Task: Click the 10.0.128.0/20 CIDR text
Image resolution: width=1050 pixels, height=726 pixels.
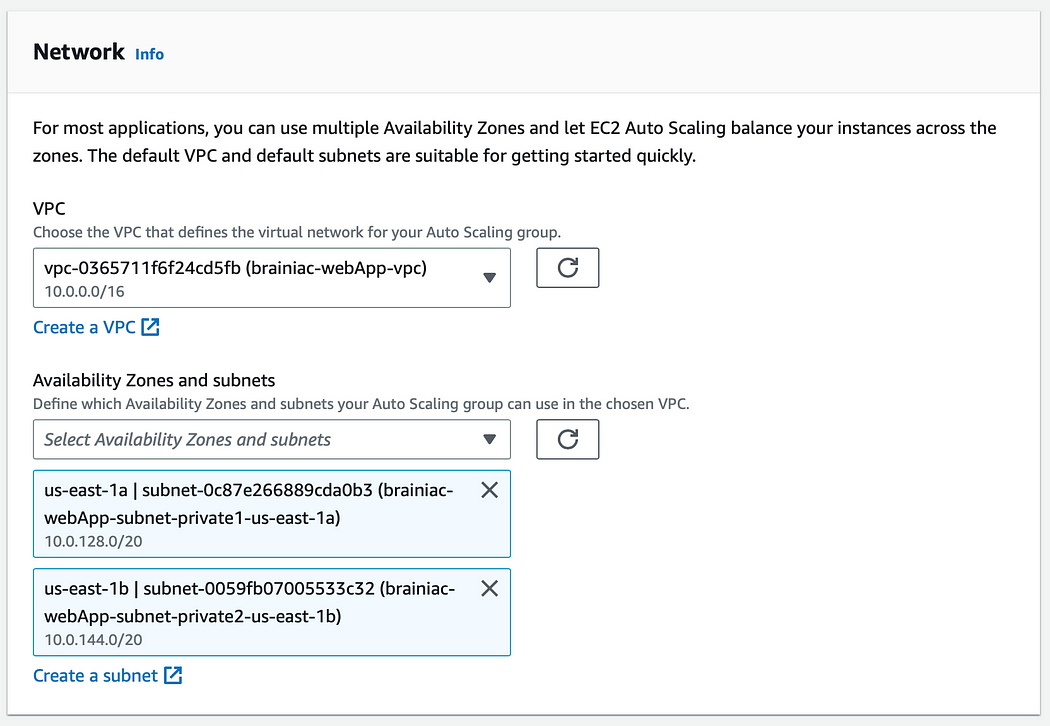Action: tap(93, 541)
